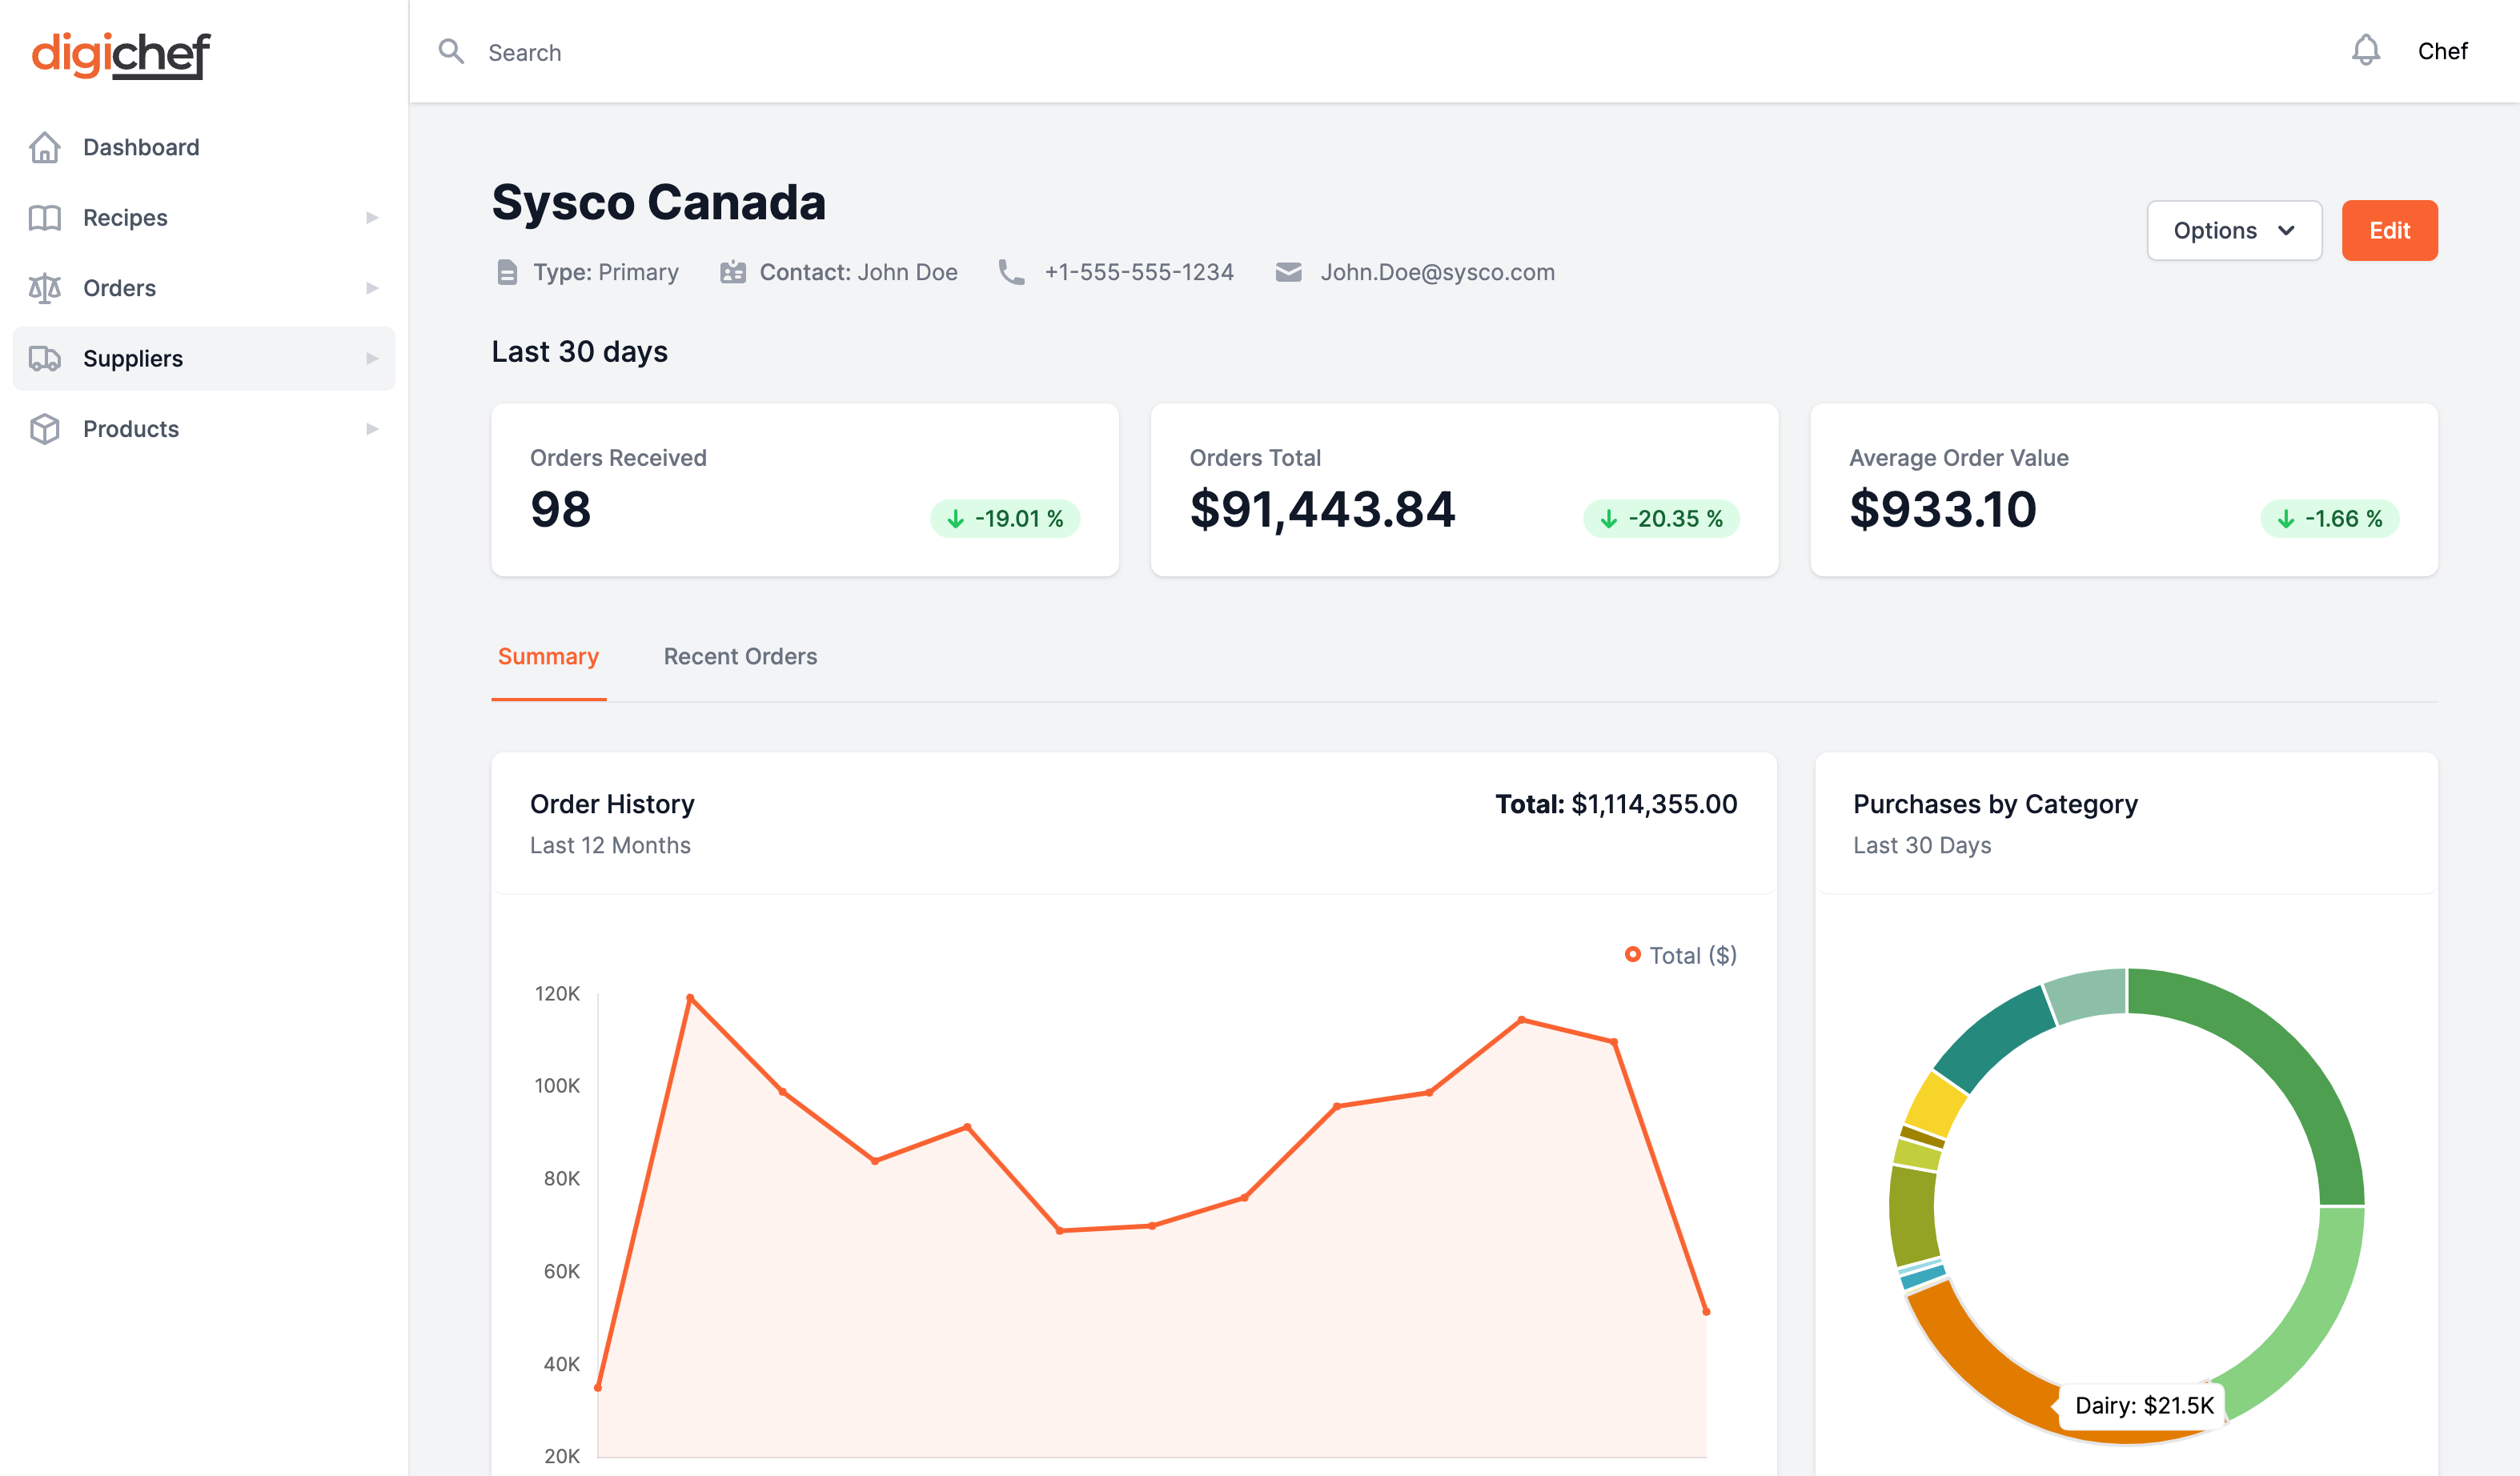Open the Orders Total card
Viewport: 2520px width, 1476px height.
1464,490
